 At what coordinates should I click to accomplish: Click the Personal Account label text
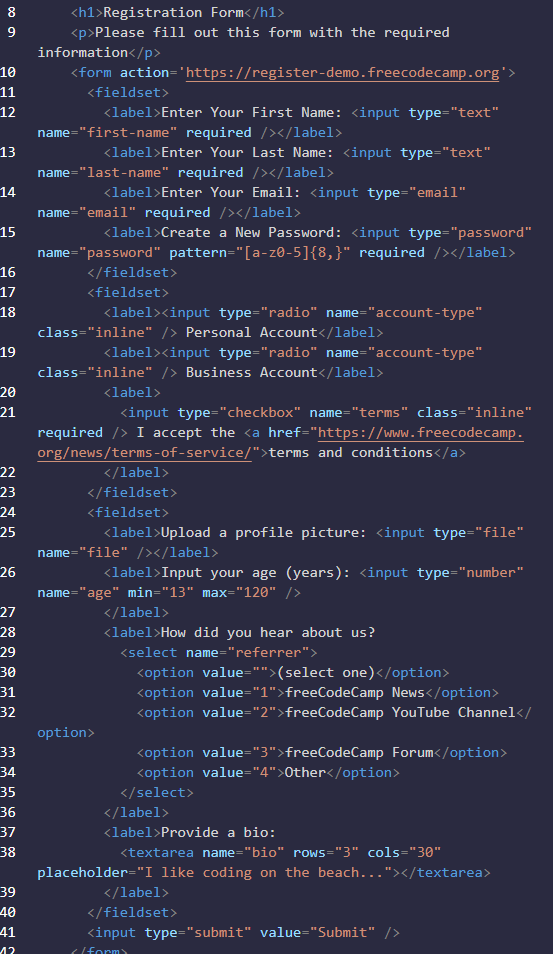(x=251, y=332)
